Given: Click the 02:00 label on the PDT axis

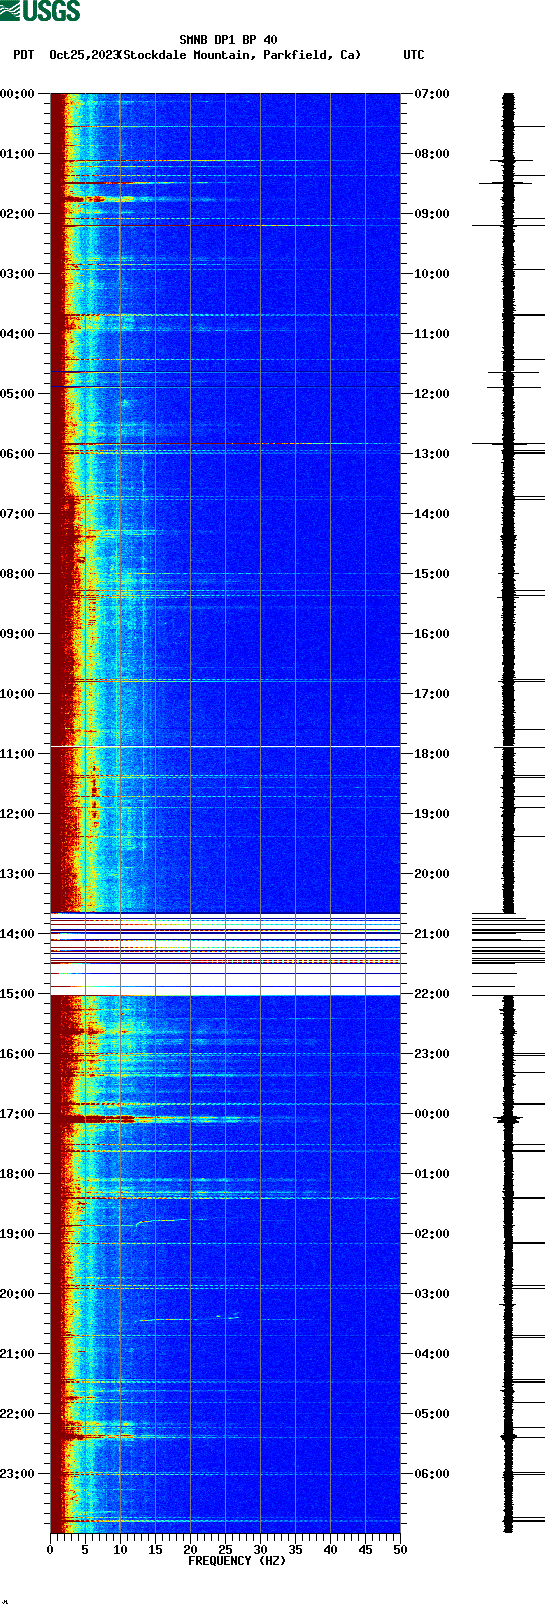Looking at the screenshot, I should 18,214.
